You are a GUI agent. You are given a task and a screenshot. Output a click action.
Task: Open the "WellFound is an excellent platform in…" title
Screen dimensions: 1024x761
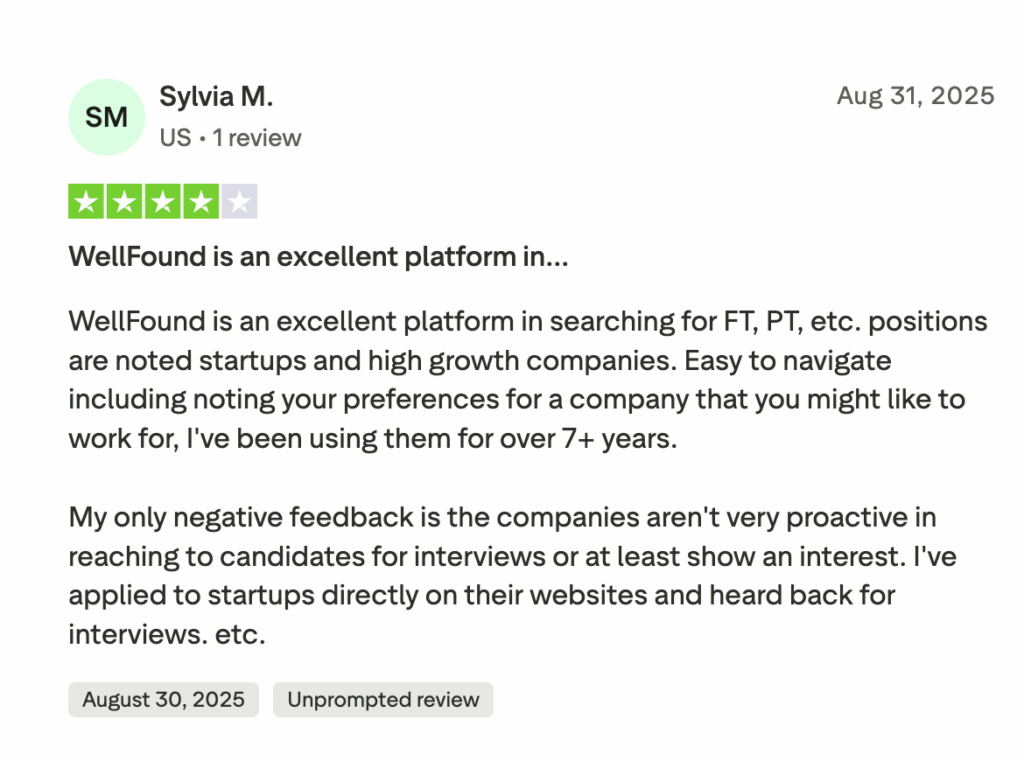click(x=318, y=257)
